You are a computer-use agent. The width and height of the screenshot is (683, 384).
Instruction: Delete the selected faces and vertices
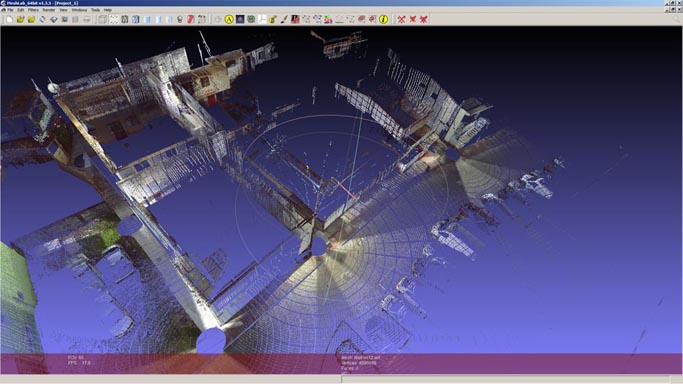point(423,19)
